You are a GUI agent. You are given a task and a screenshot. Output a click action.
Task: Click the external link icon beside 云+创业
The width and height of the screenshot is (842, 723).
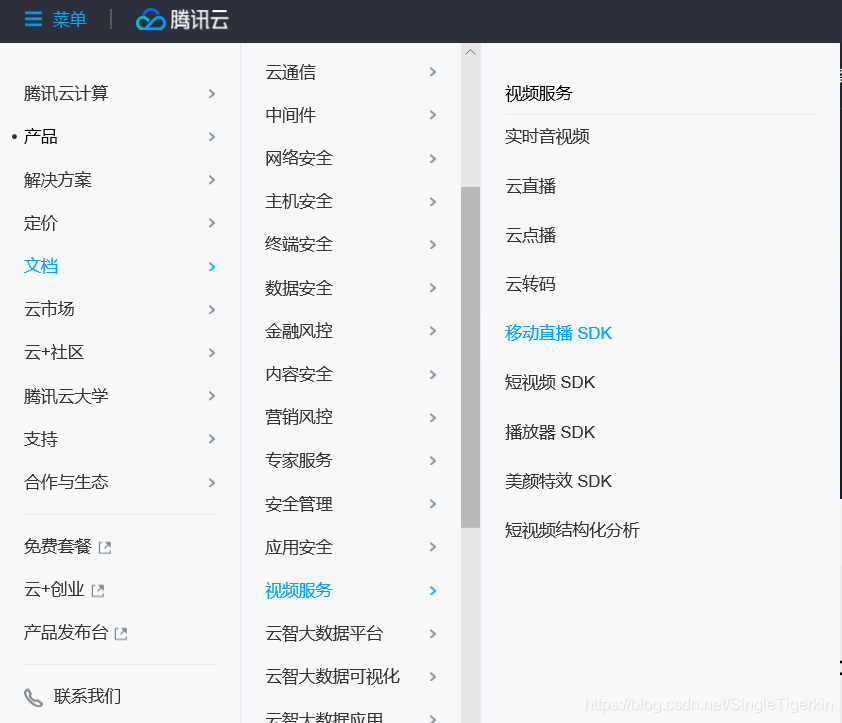pyautogui.click(x=98, y=590)
